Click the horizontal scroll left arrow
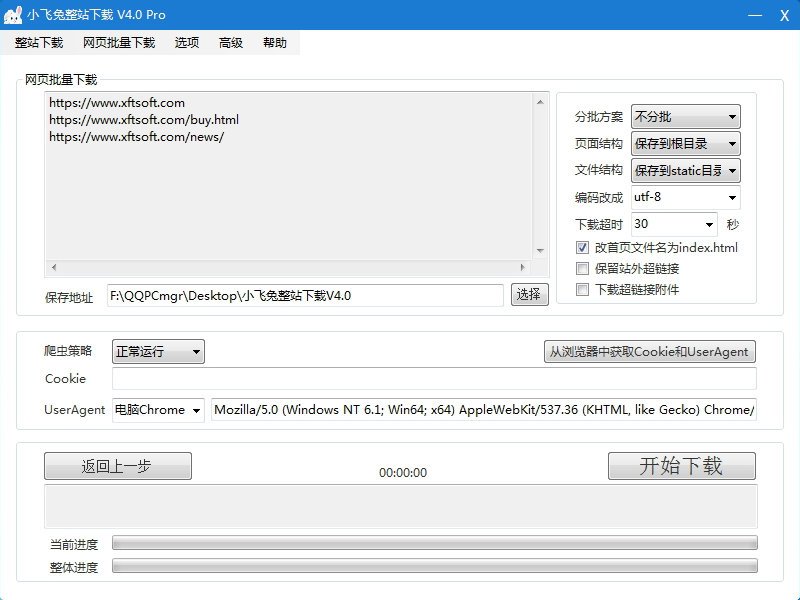 click(54, 268)
